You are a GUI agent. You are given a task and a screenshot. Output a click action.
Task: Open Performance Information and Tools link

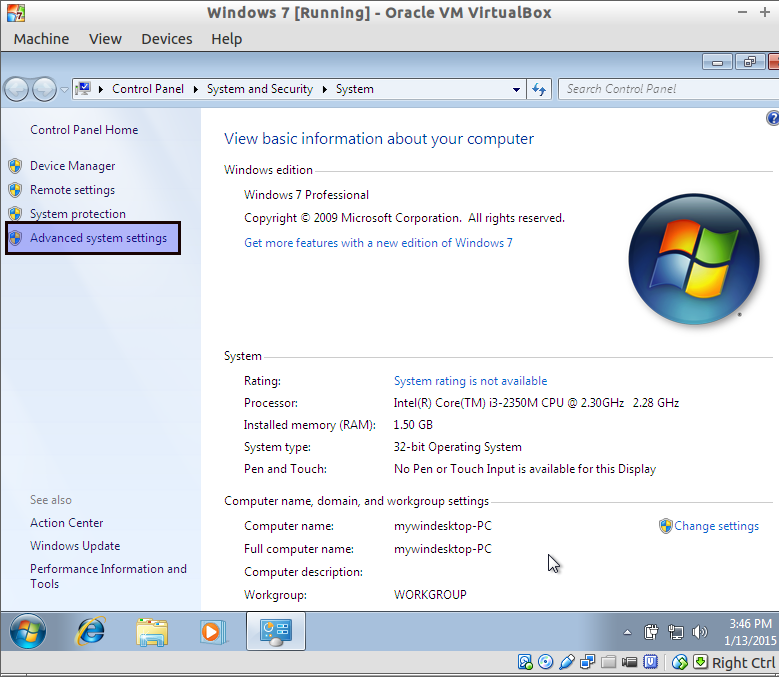tap(108, 576)
